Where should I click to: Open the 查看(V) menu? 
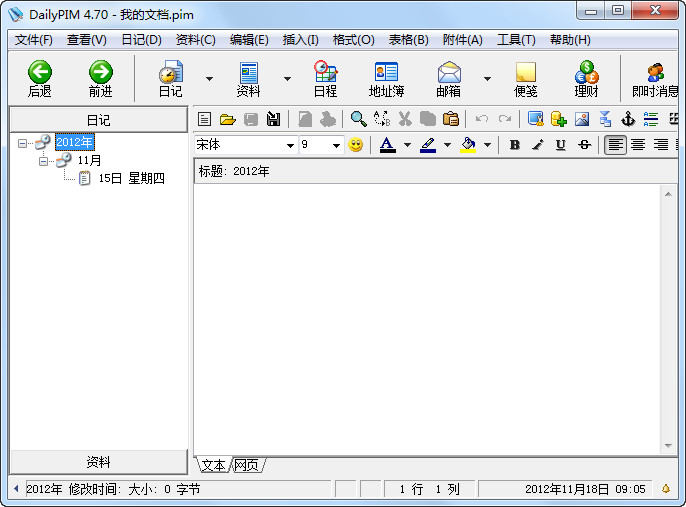click(87, 40)
